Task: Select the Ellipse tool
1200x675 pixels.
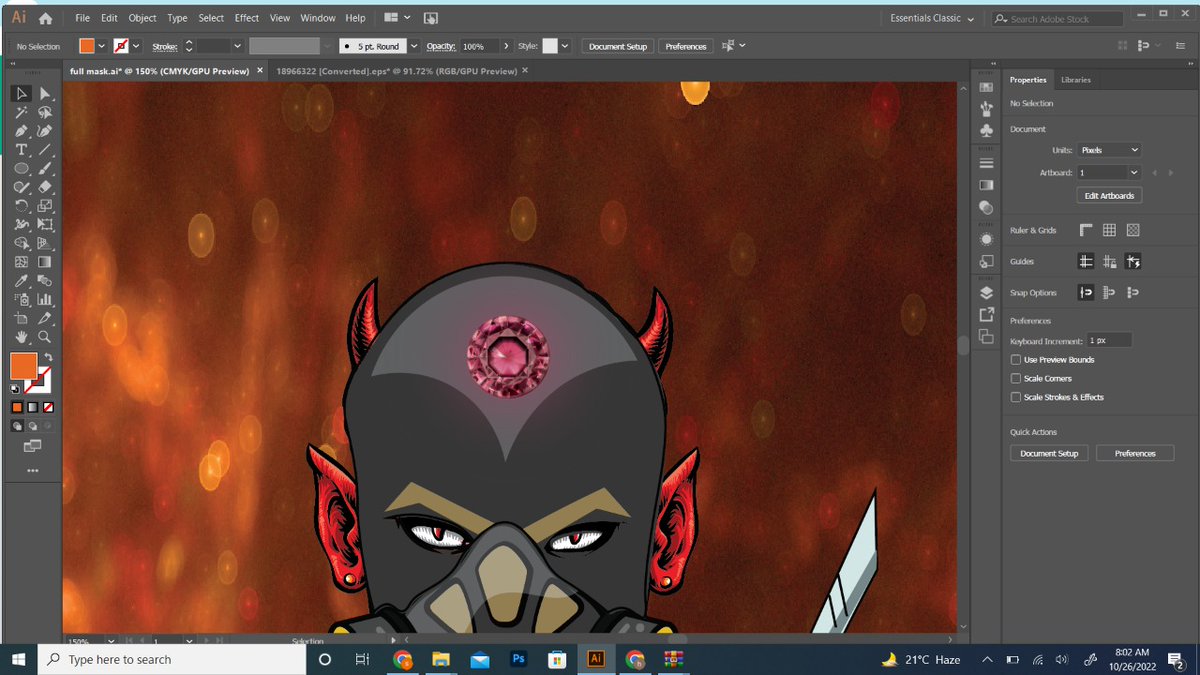Action: pyautogui.click(x=21, y=168)
